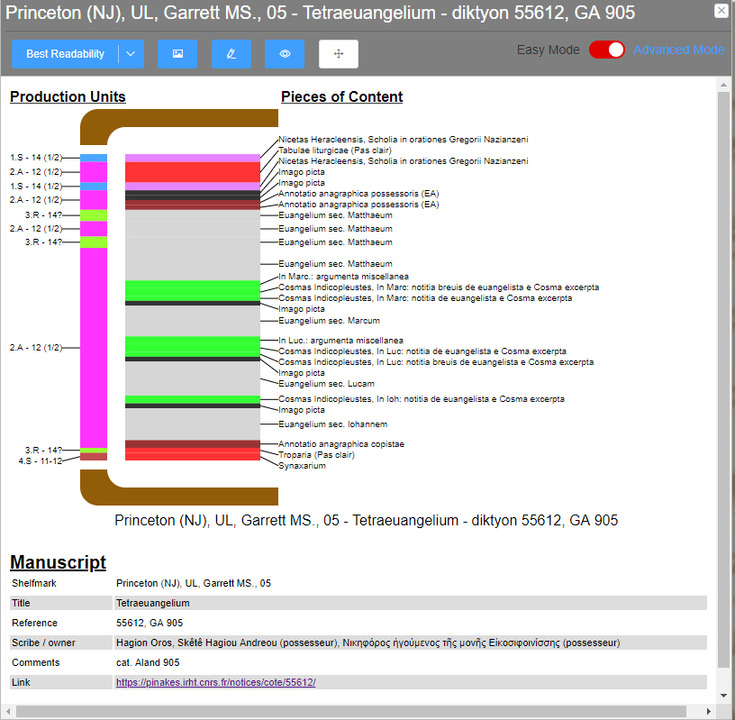Select the large magenta 2.A - 12 (1/2) unit block
735x720 pixels.
pyautogui.click(x=93, y=348)
